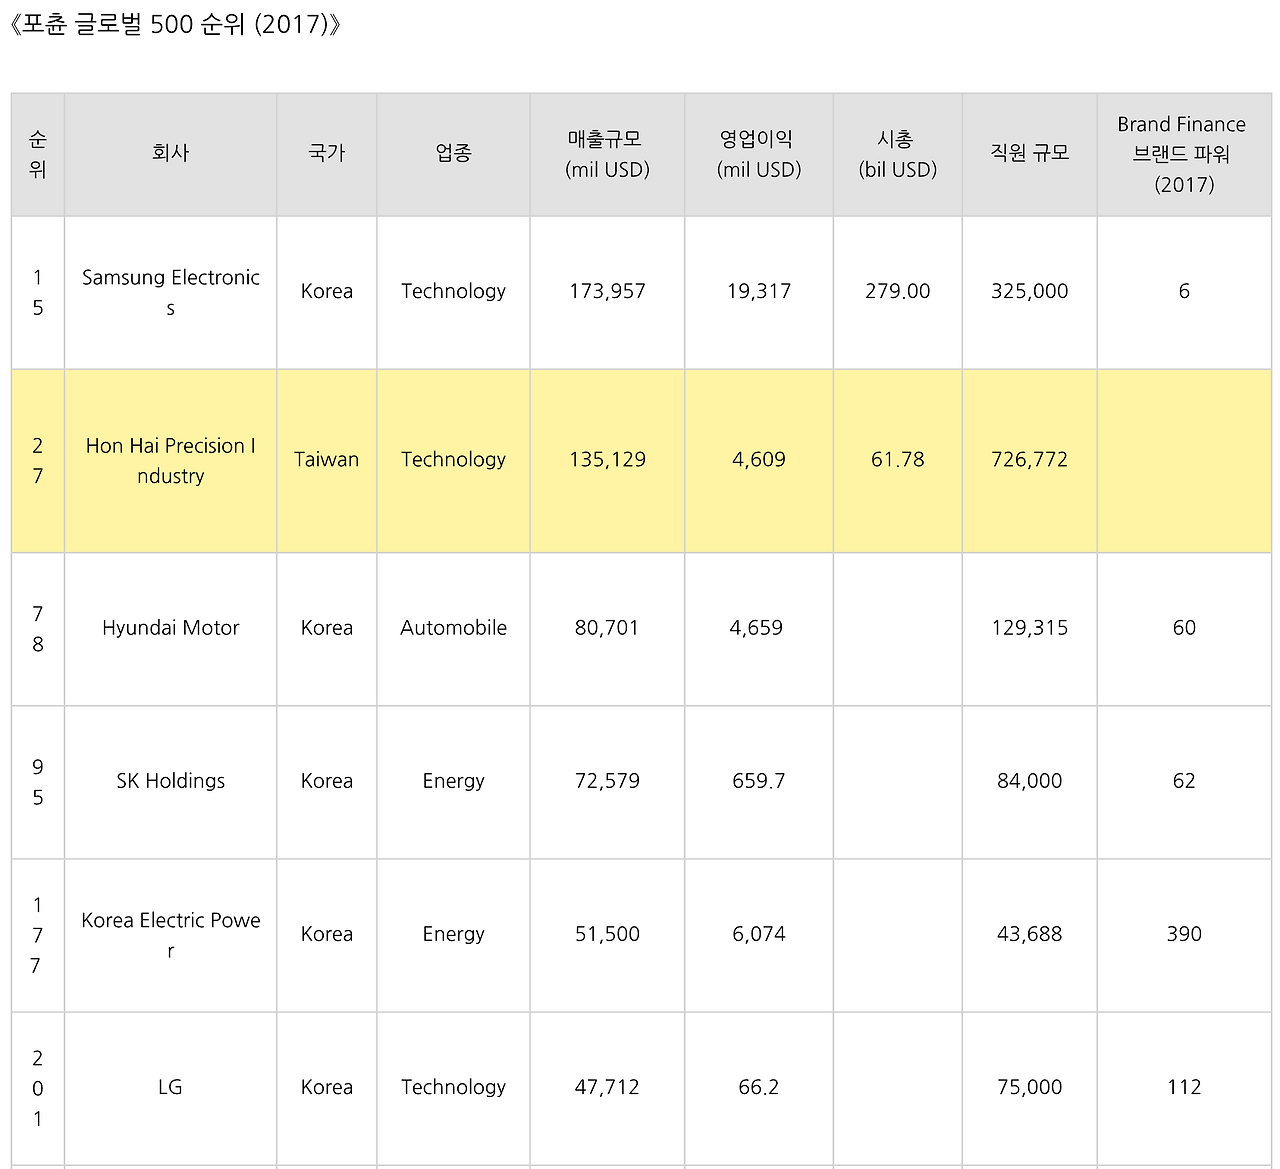Select the Taiwan country cell
1280x1169 pixels.
(x=327, y=461)
